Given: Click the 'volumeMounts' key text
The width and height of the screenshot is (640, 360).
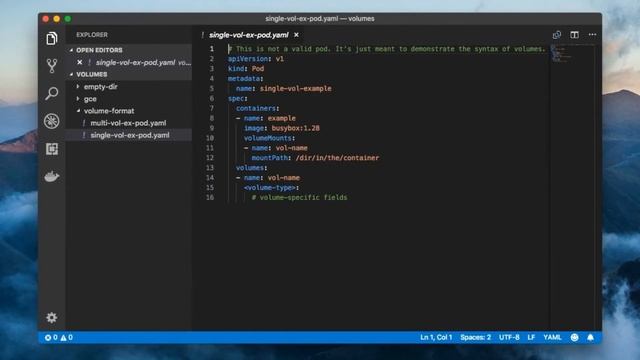Looking at the screenshot, I should point(268,138).
